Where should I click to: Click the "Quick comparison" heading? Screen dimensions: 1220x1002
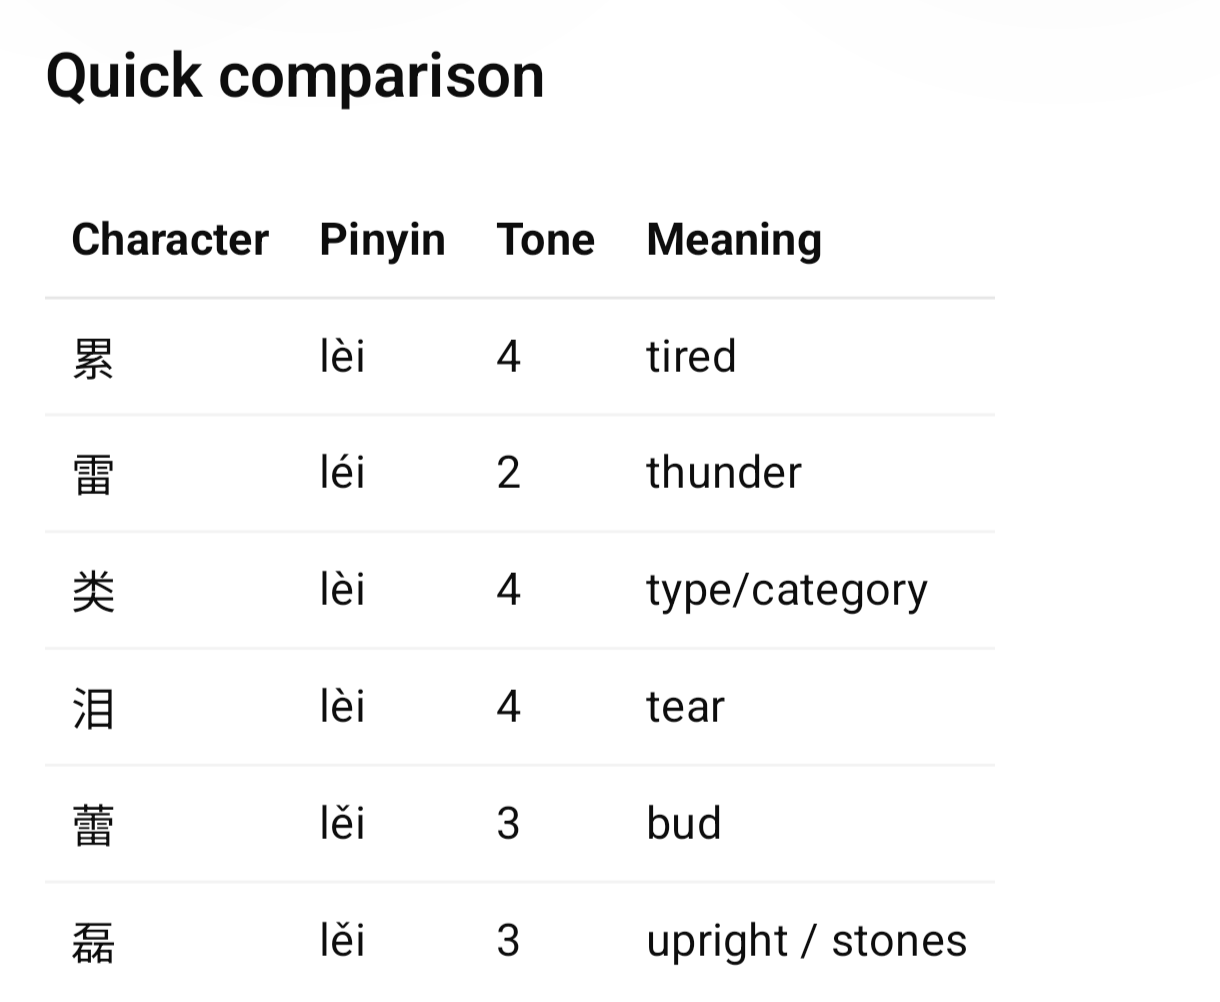(x=295, y=76)
